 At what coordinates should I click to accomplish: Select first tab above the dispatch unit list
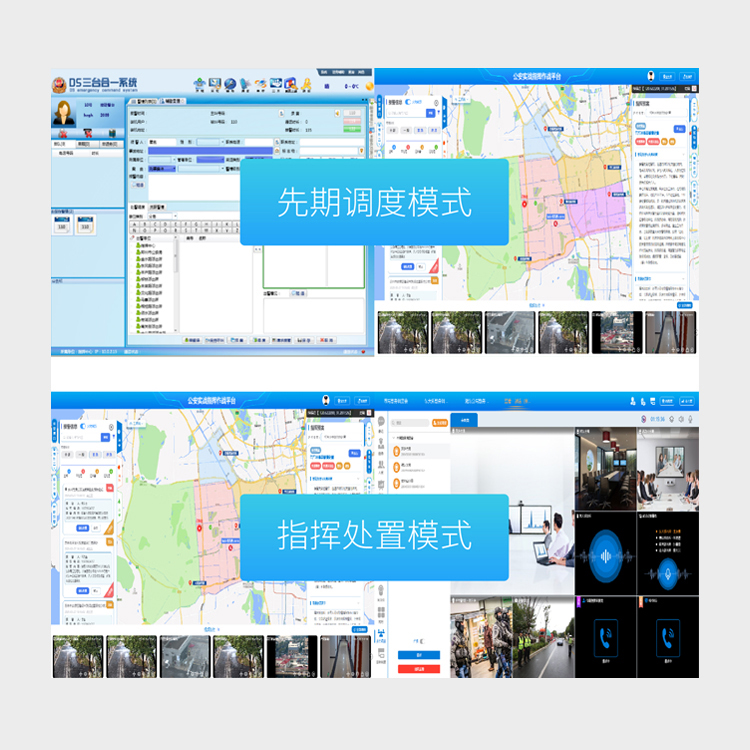point(138,207)
